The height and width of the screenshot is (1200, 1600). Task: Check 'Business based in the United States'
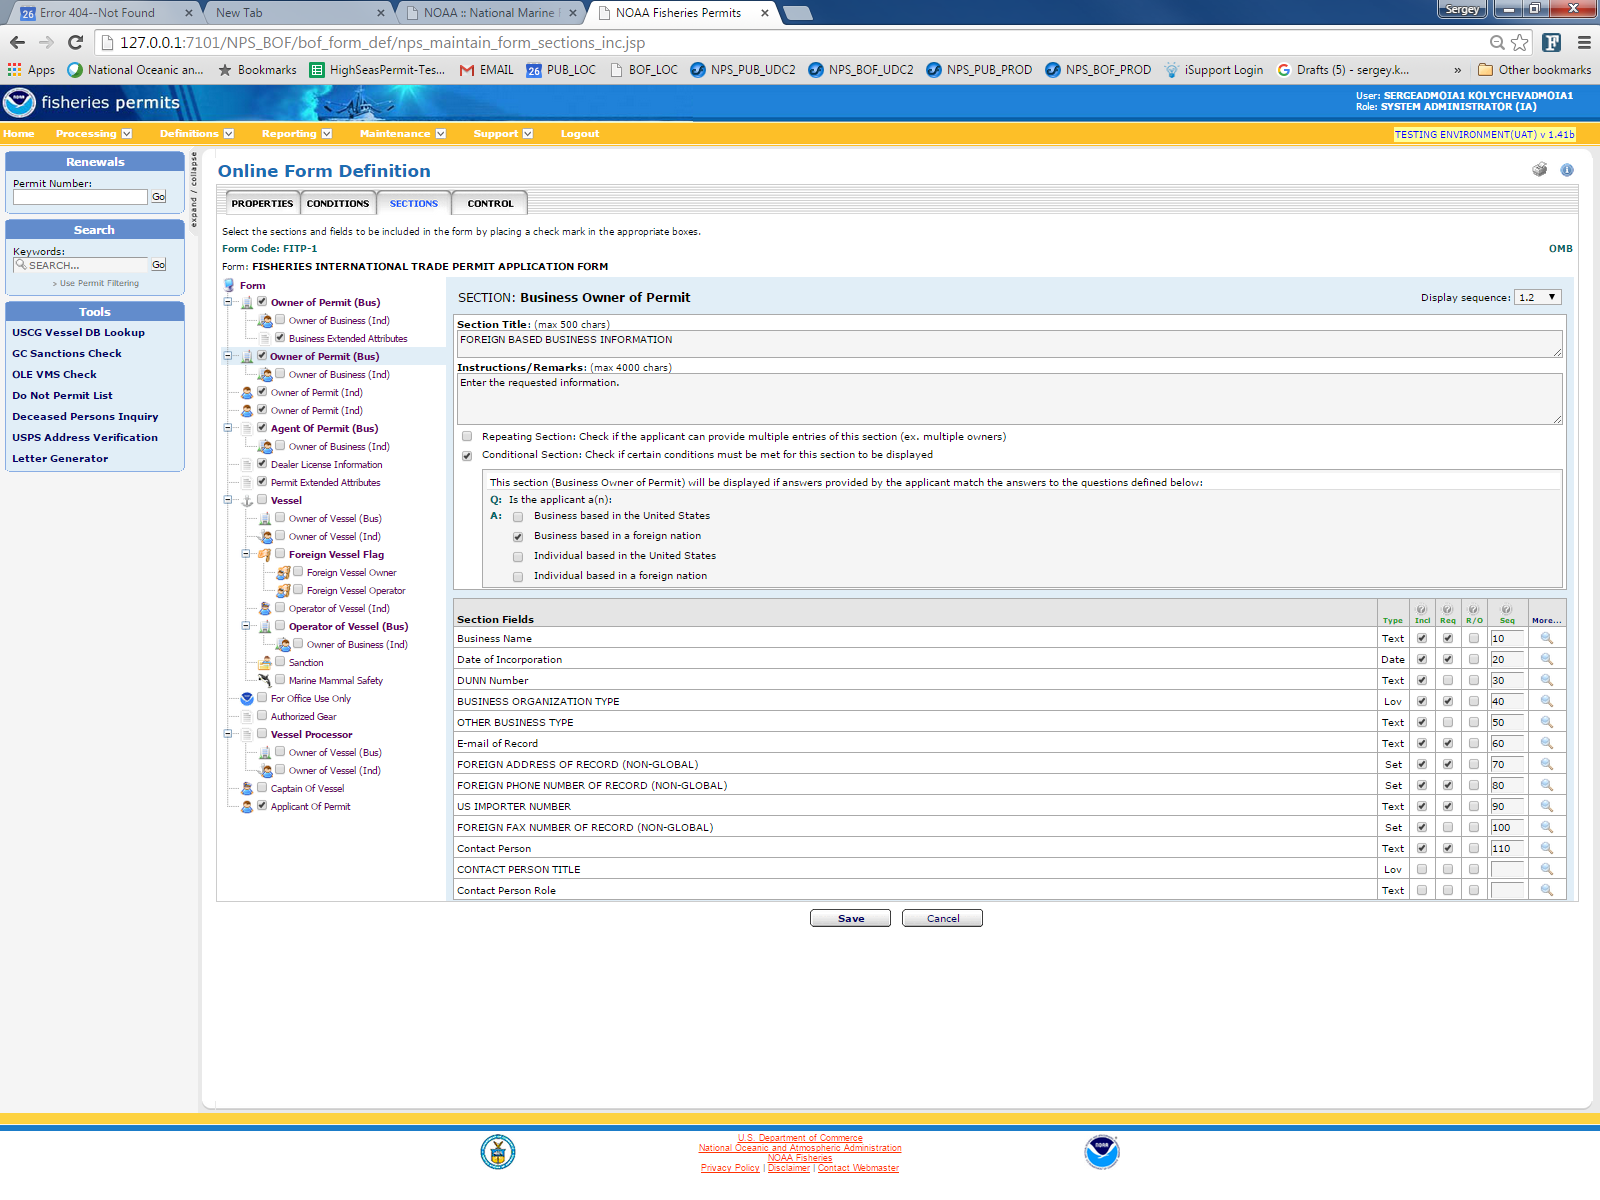pos(518,517)
